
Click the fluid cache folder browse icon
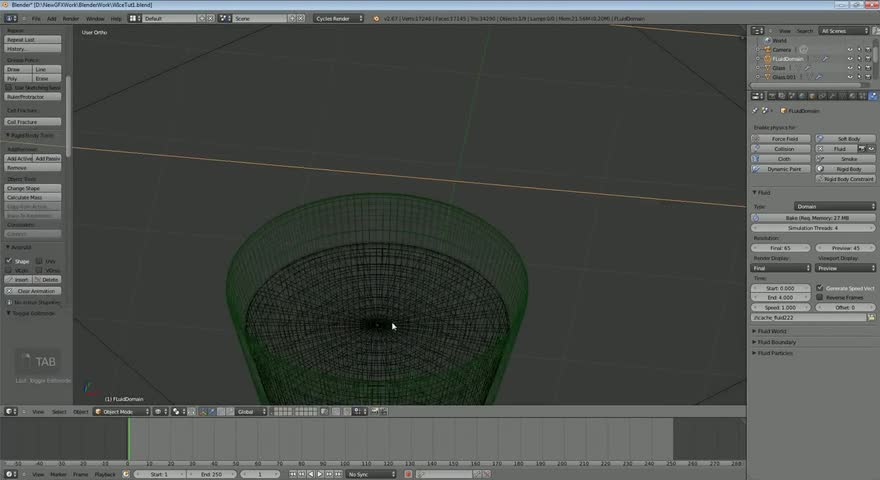872,317
